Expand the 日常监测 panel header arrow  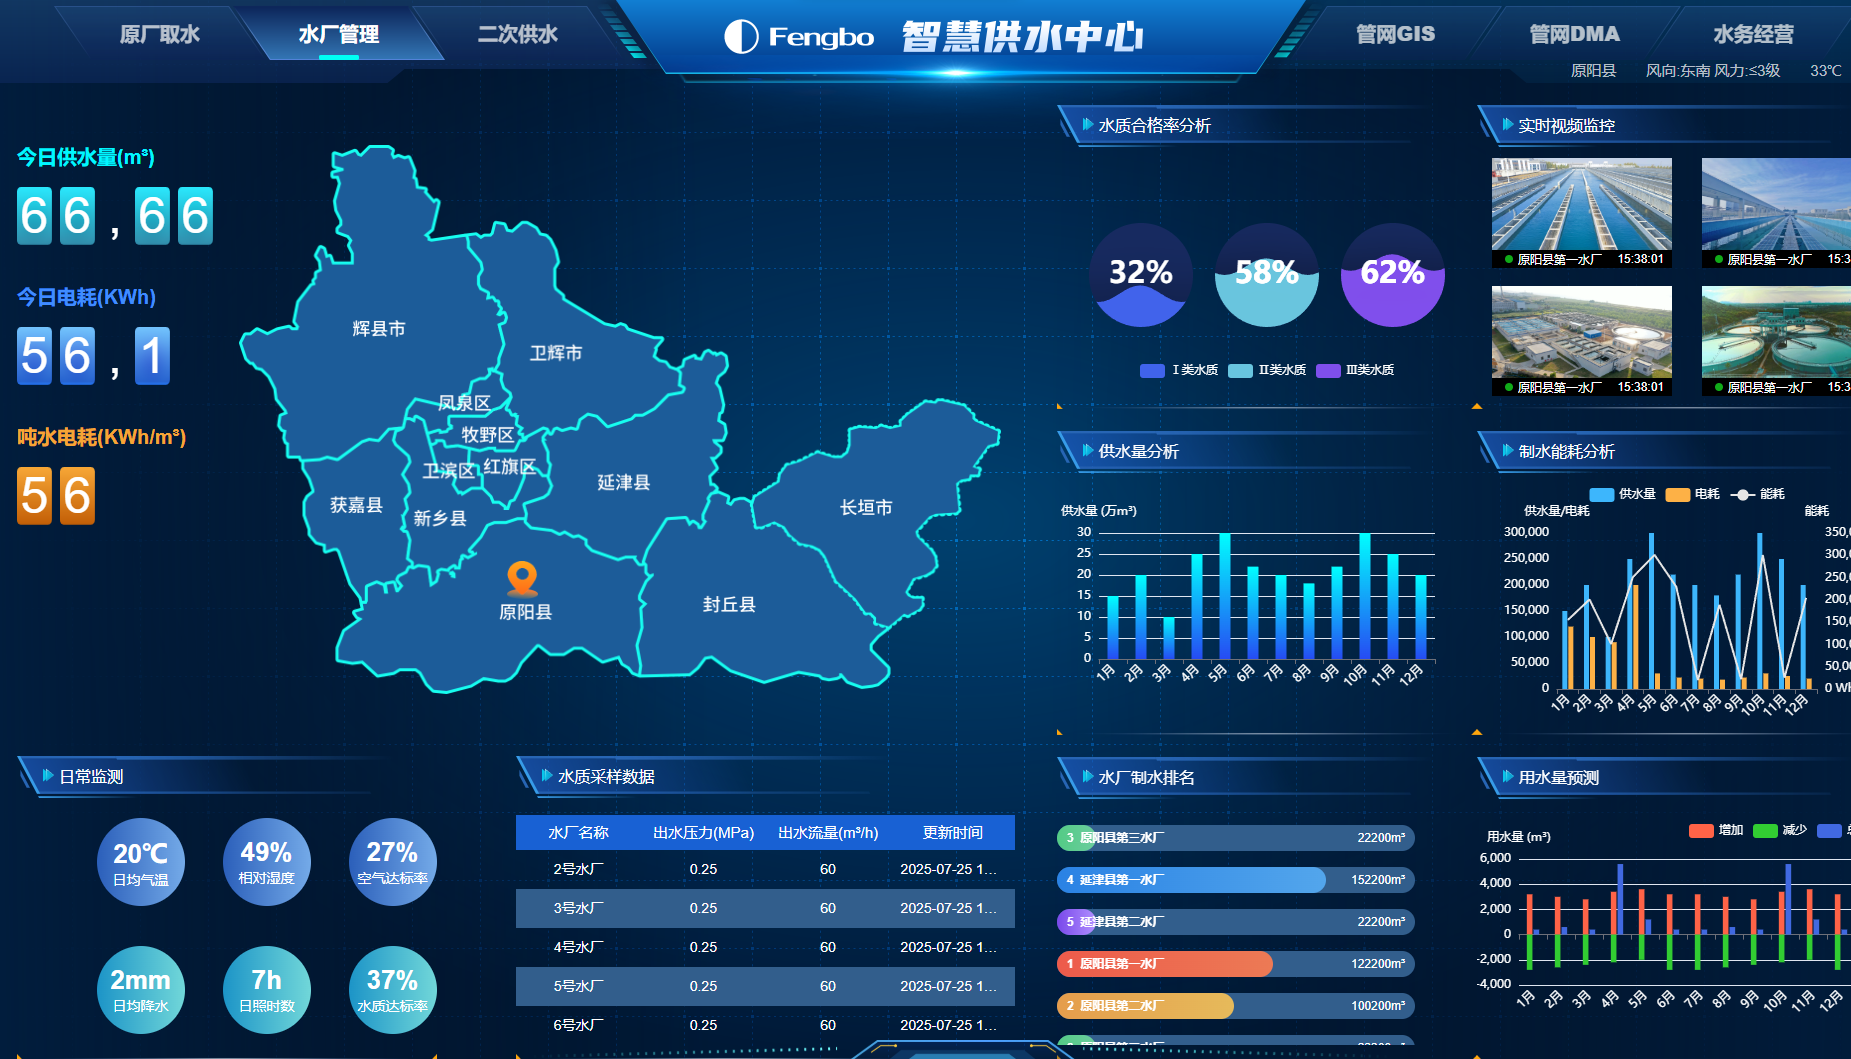click(47, 776)
